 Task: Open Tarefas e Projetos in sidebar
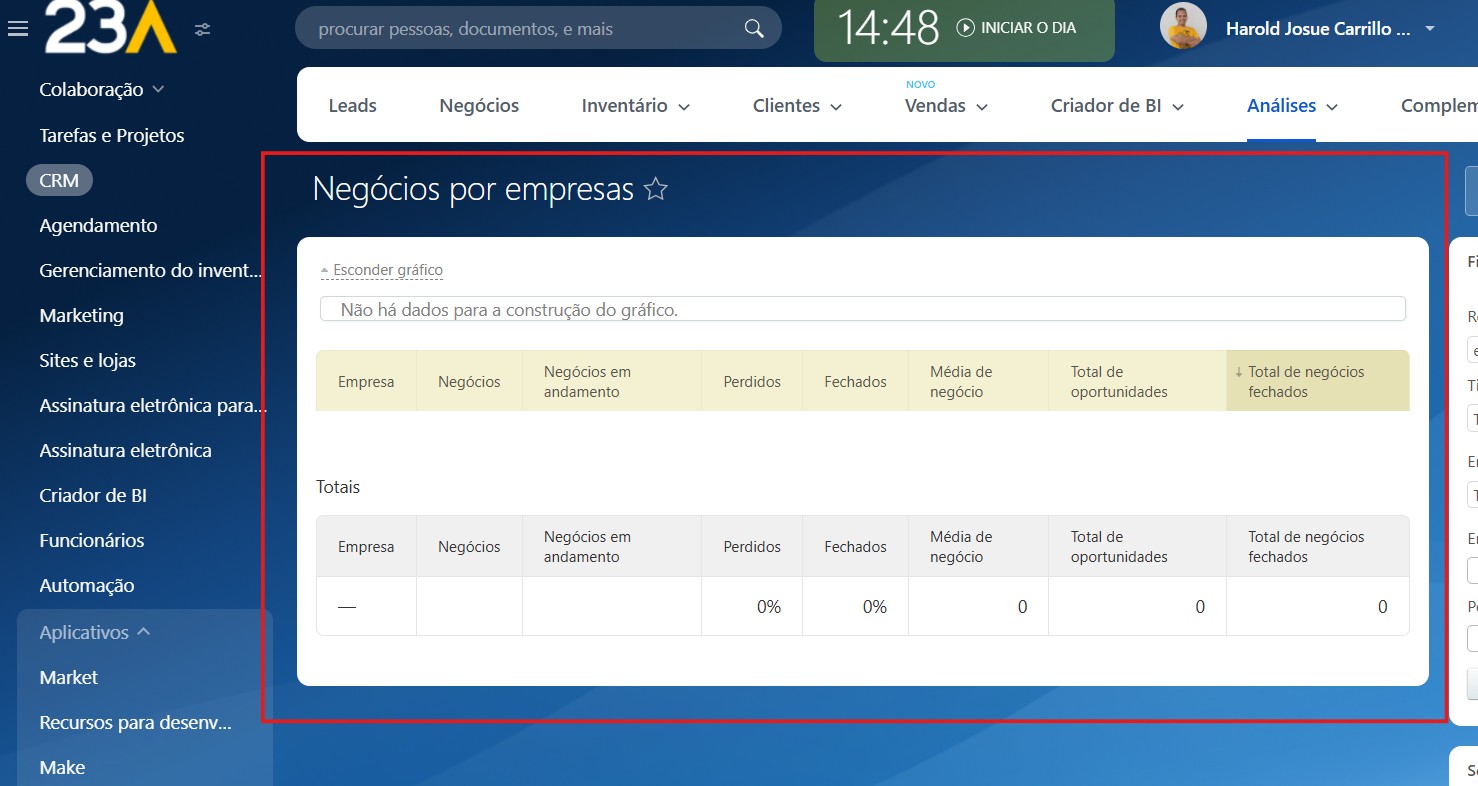(112, 135)
